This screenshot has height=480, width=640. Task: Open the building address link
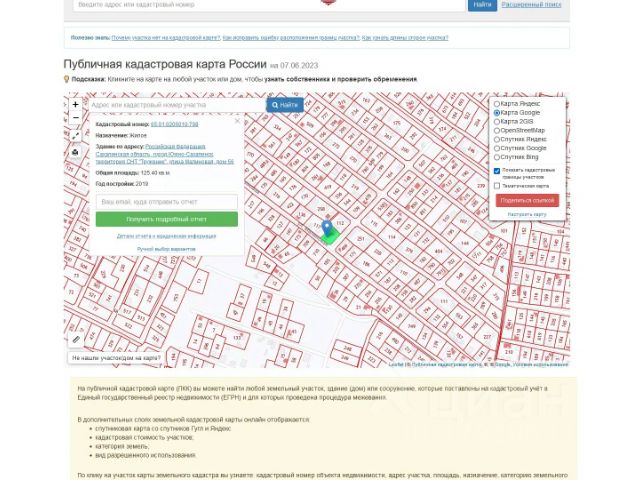[x=165, y=154]
